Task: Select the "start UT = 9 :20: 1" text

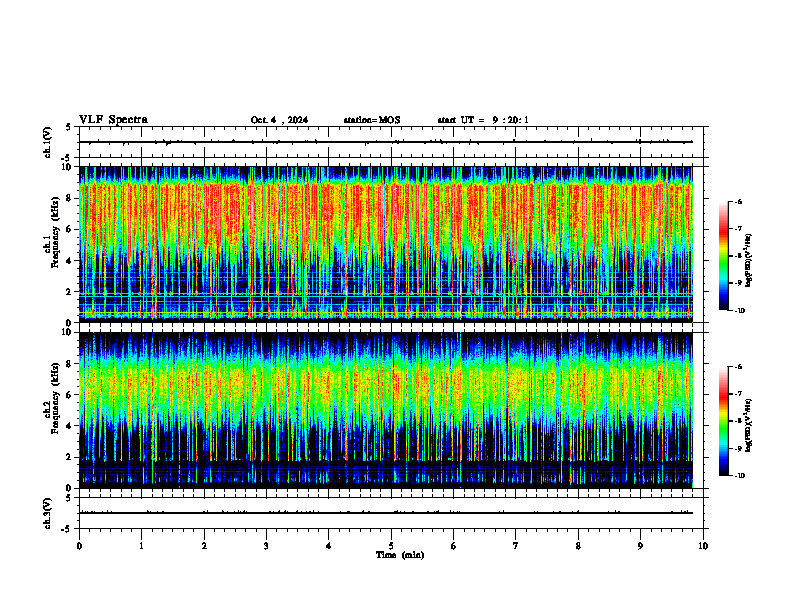Action: coord(483,120)
